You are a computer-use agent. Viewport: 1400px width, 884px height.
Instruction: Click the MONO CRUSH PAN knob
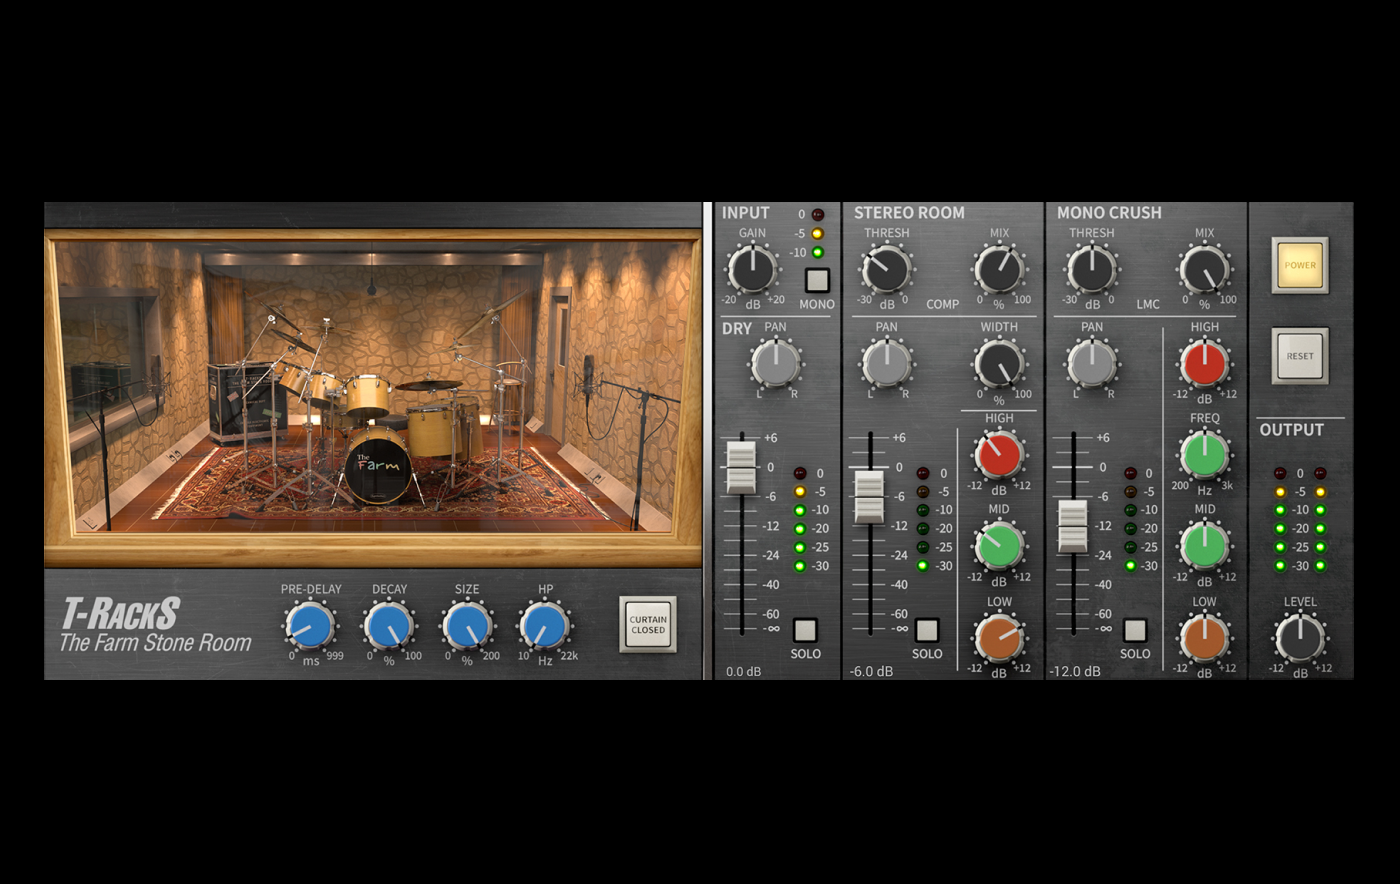coord(1091,363)
